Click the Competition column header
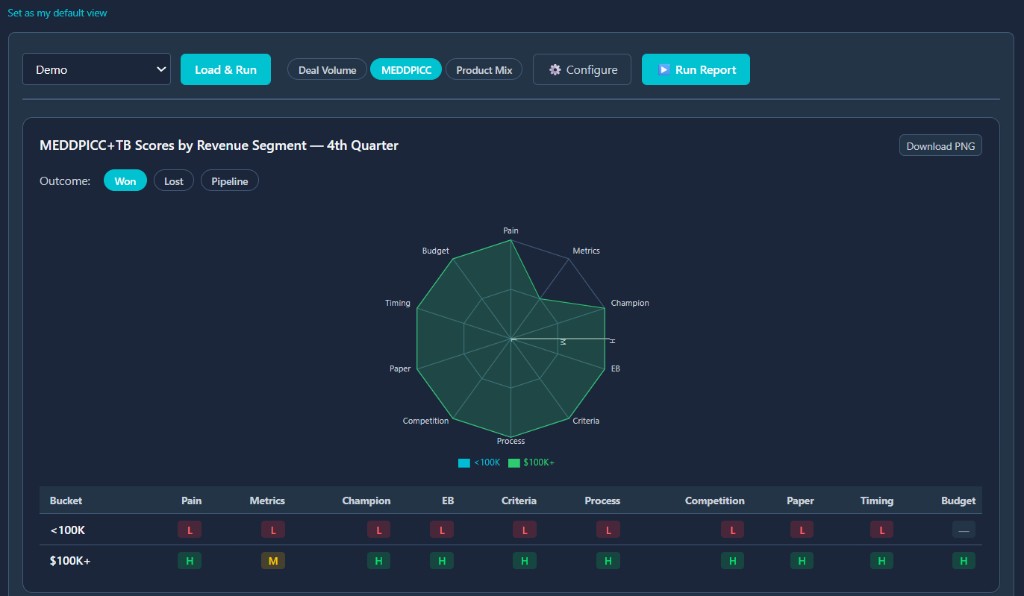This screenshot has height=596, width=1024. tap(714, 501)
